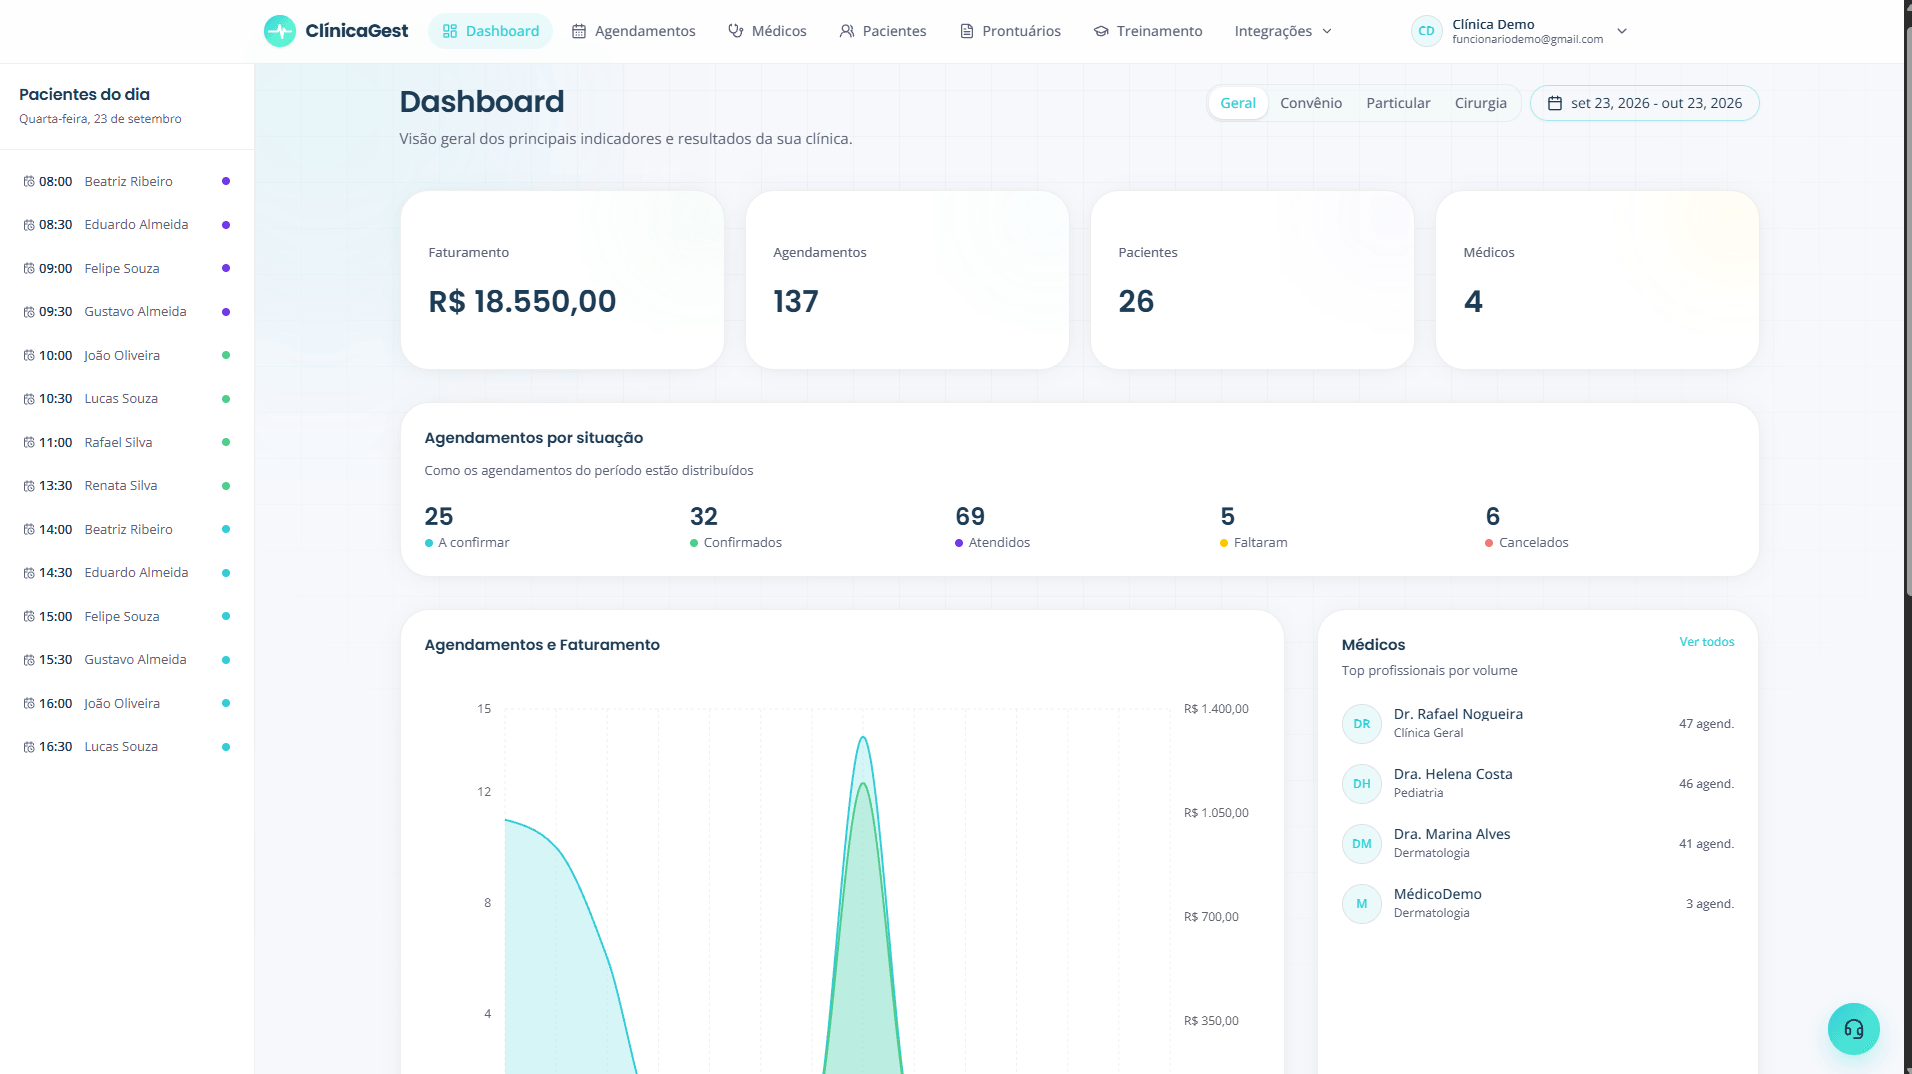Click the Ver todos link in Médicos

[1707, 642]
